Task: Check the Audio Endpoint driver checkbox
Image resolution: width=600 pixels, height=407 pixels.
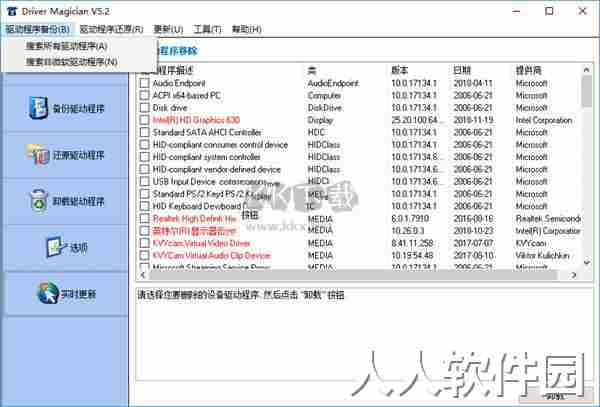Action: click(x=144, y=83)
